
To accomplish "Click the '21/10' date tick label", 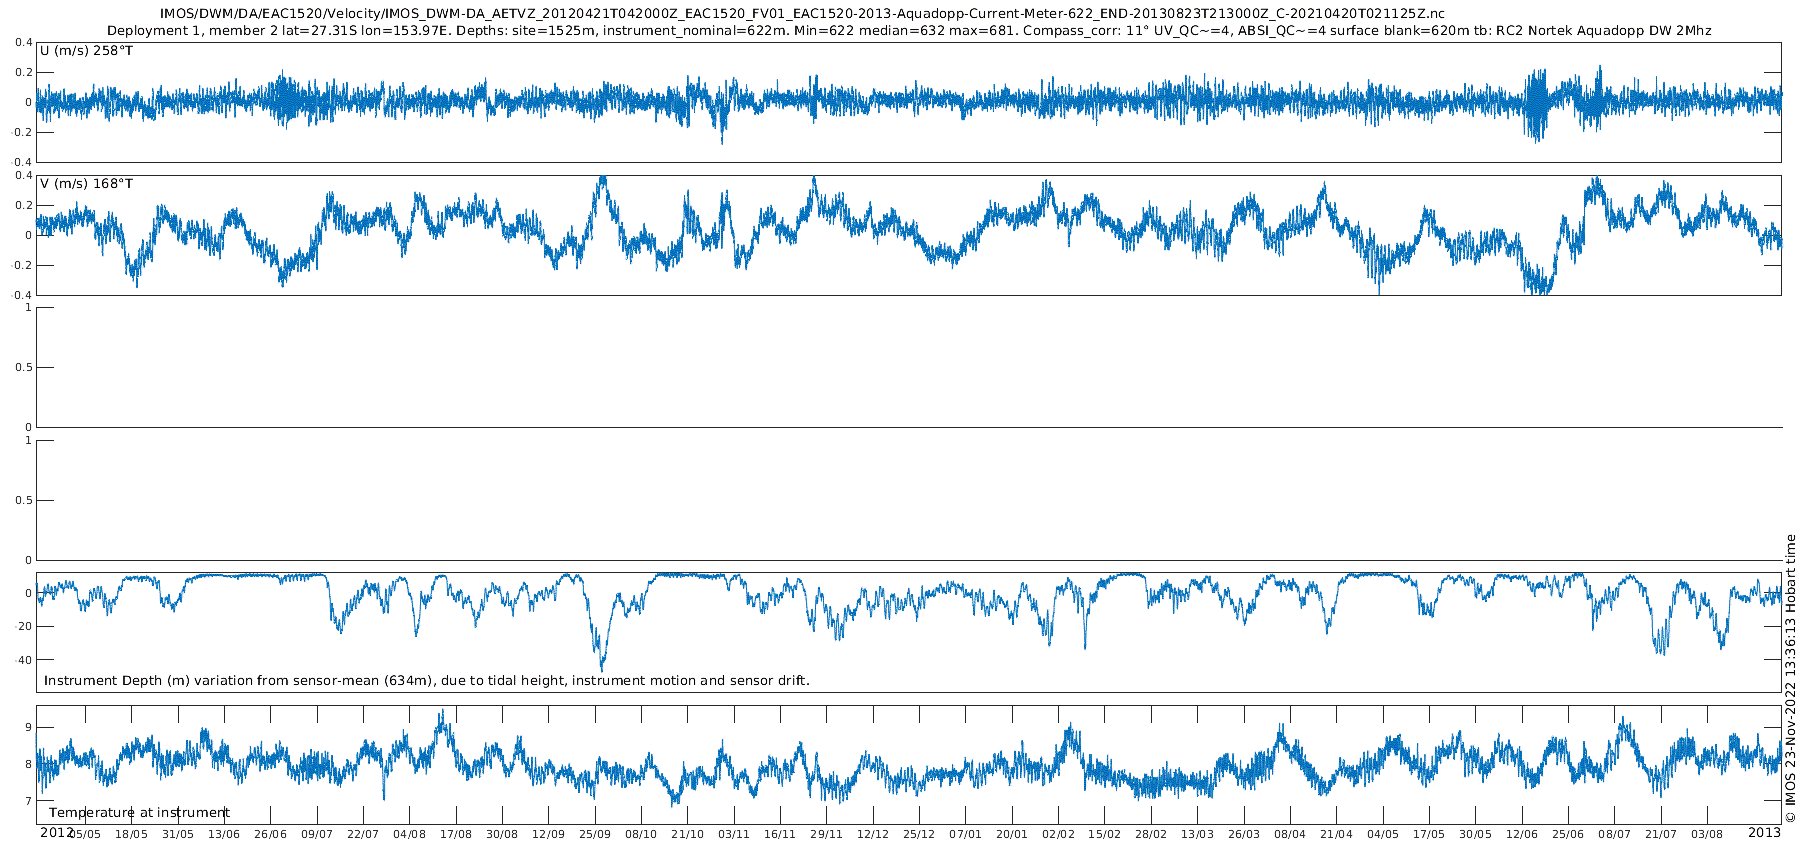I will click(687, 835).
